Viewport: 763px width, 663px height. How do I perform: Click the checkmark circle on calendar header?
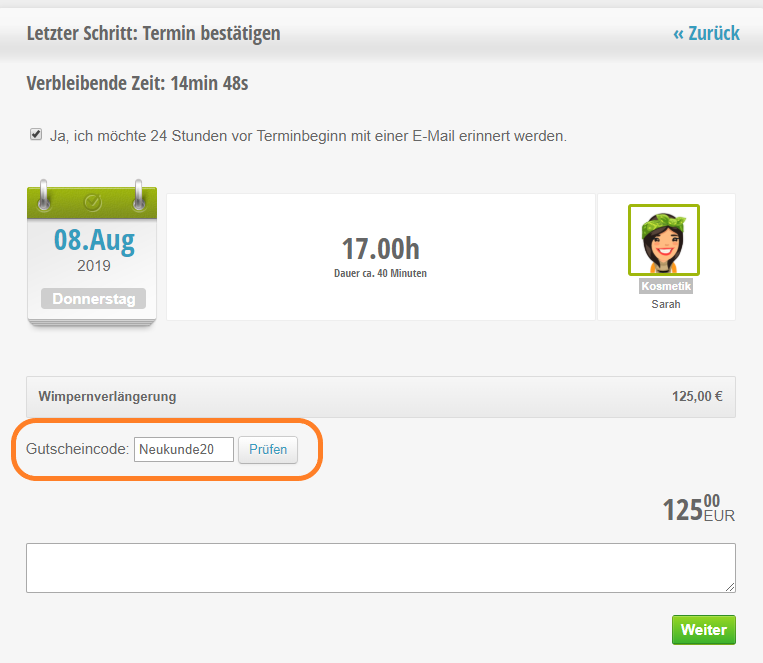point(92,202)
